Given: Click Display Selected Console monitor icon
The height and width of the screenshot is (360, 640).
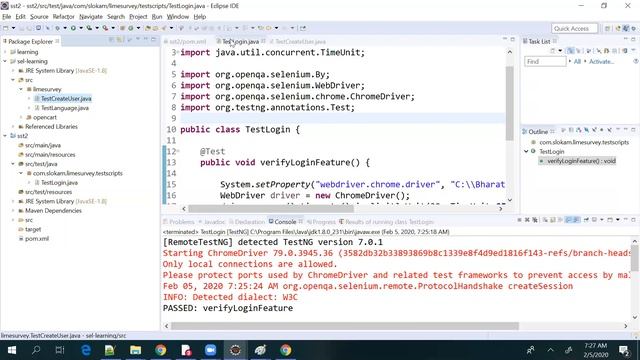Looking at the screenshot, I should coord(594,220).
